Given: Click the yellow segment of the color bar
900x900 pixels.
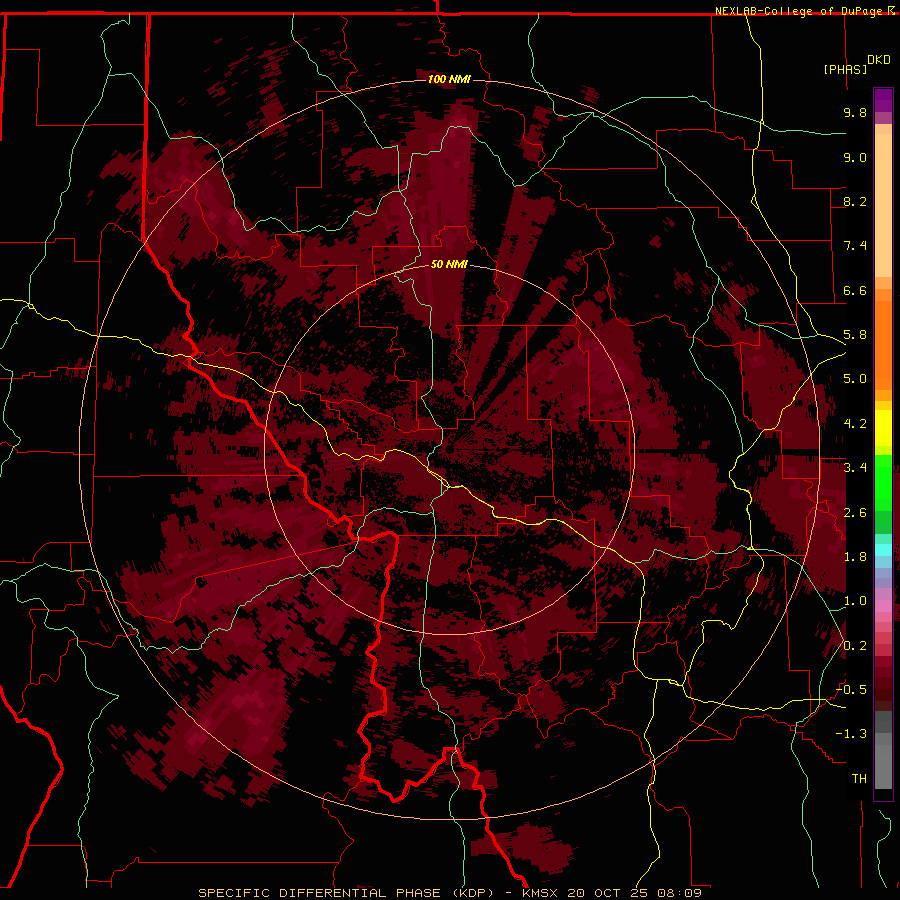Looking at the screenshot, I should [883, 428].
